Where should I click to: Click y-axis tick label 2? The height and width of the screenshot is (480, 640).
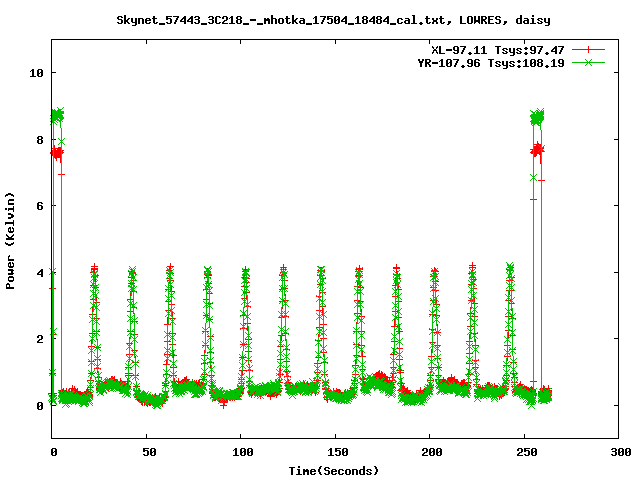coord(40,339)
